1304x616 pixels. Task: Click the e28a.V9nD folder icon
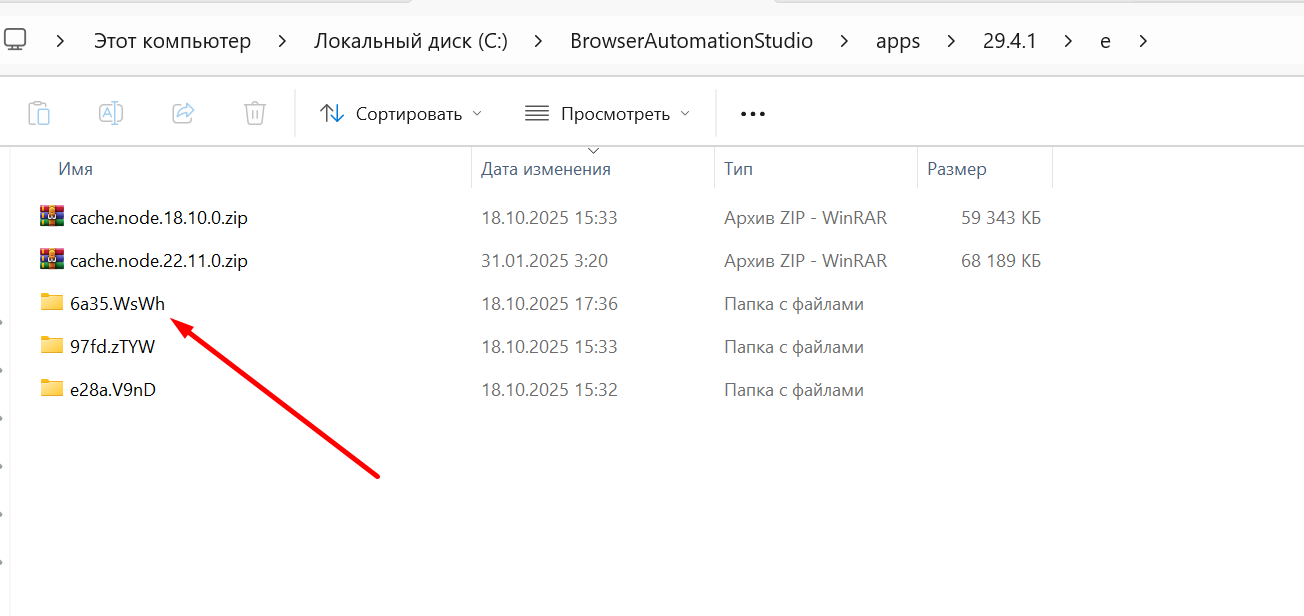[52, 389]
